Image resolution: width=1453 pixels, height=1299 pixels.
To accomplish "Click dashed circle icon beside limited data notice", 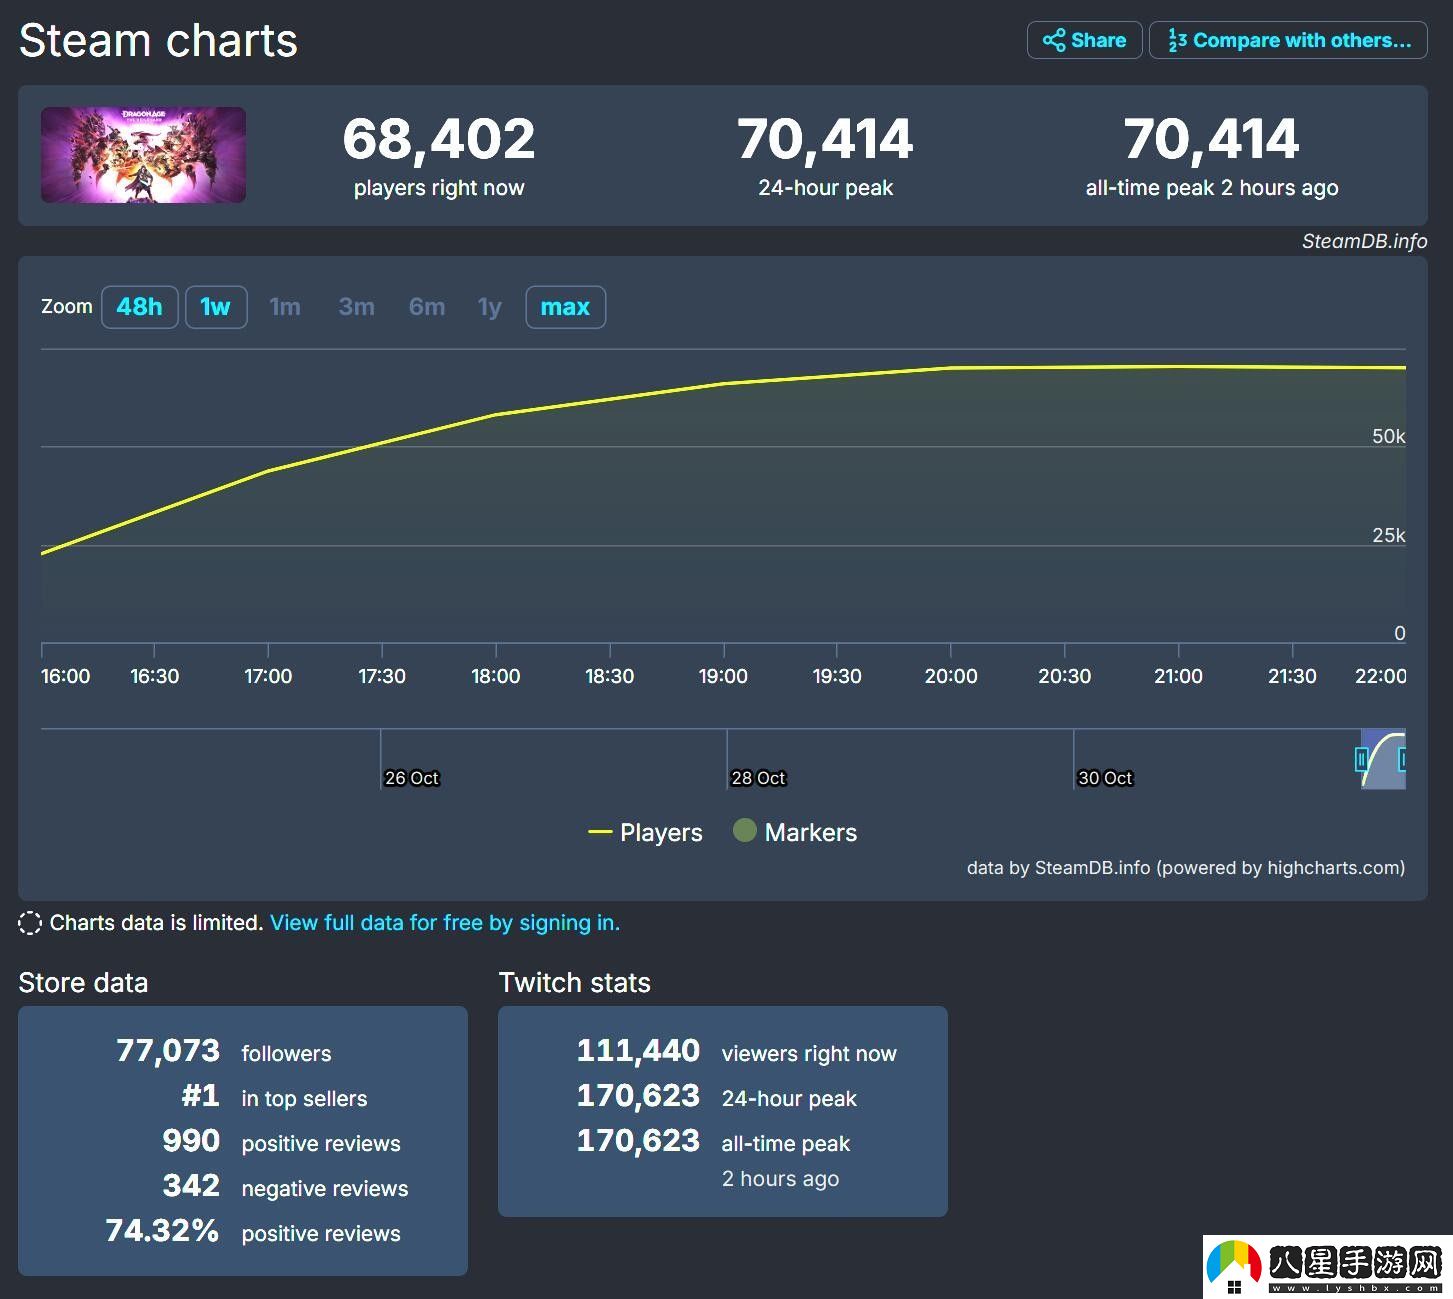I will [x=30, y=923].
